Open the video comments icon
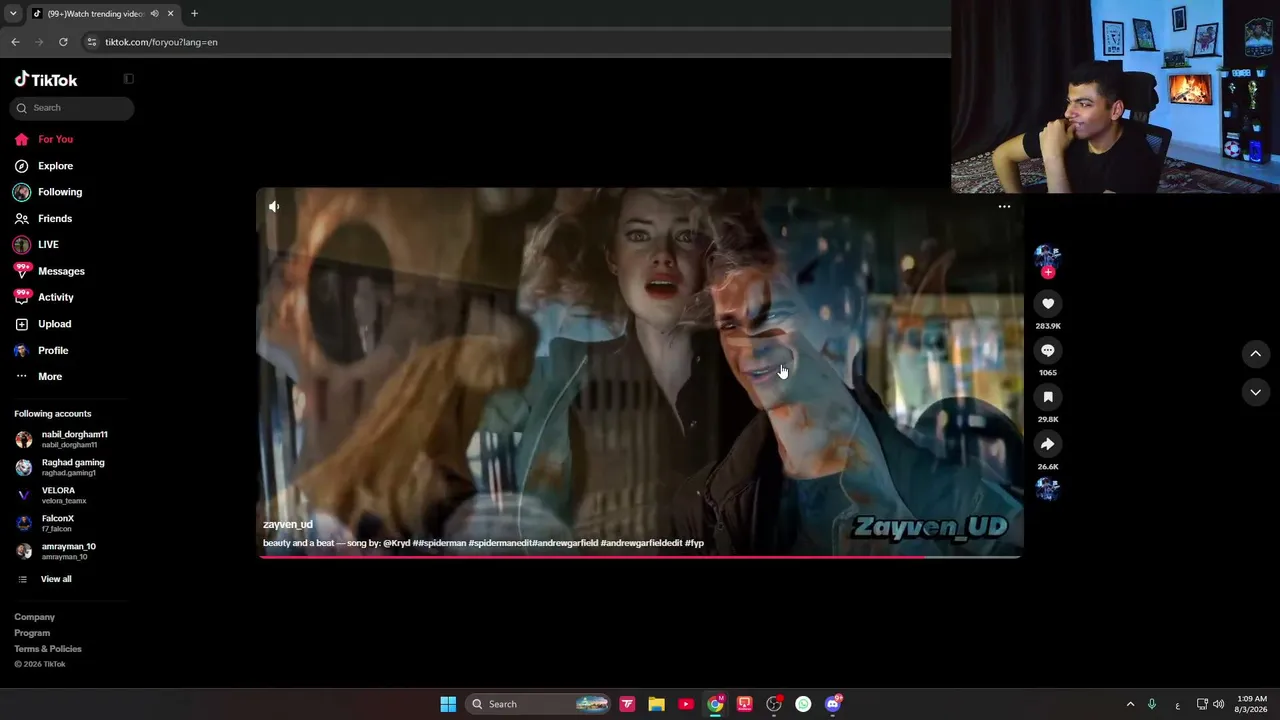1280x720 pixels. 1048,350
